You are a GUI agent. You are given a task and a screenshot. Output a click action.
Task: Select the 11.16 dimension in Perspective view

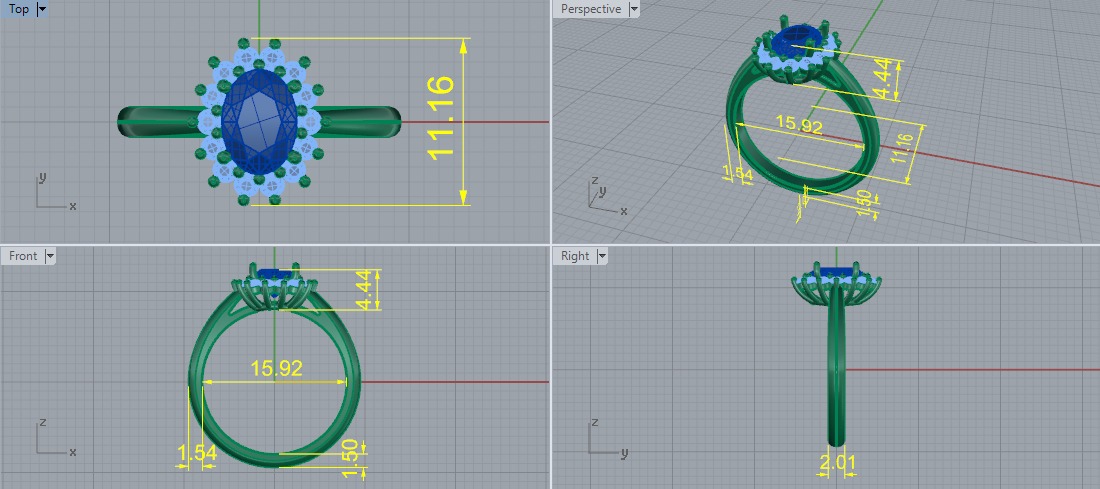pyautogui.click(x=902, y=149)
